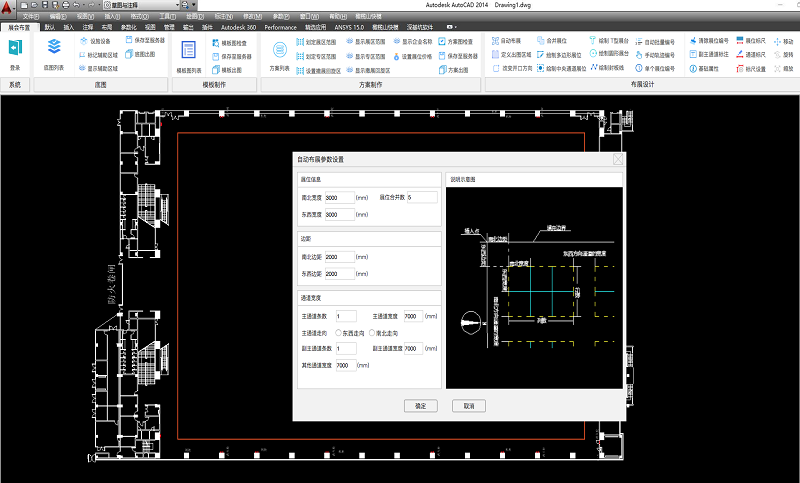Screen dimensions: 800x483
Task: Click 单个展位编号 single booth numbering
Action: tap(655, 68)
